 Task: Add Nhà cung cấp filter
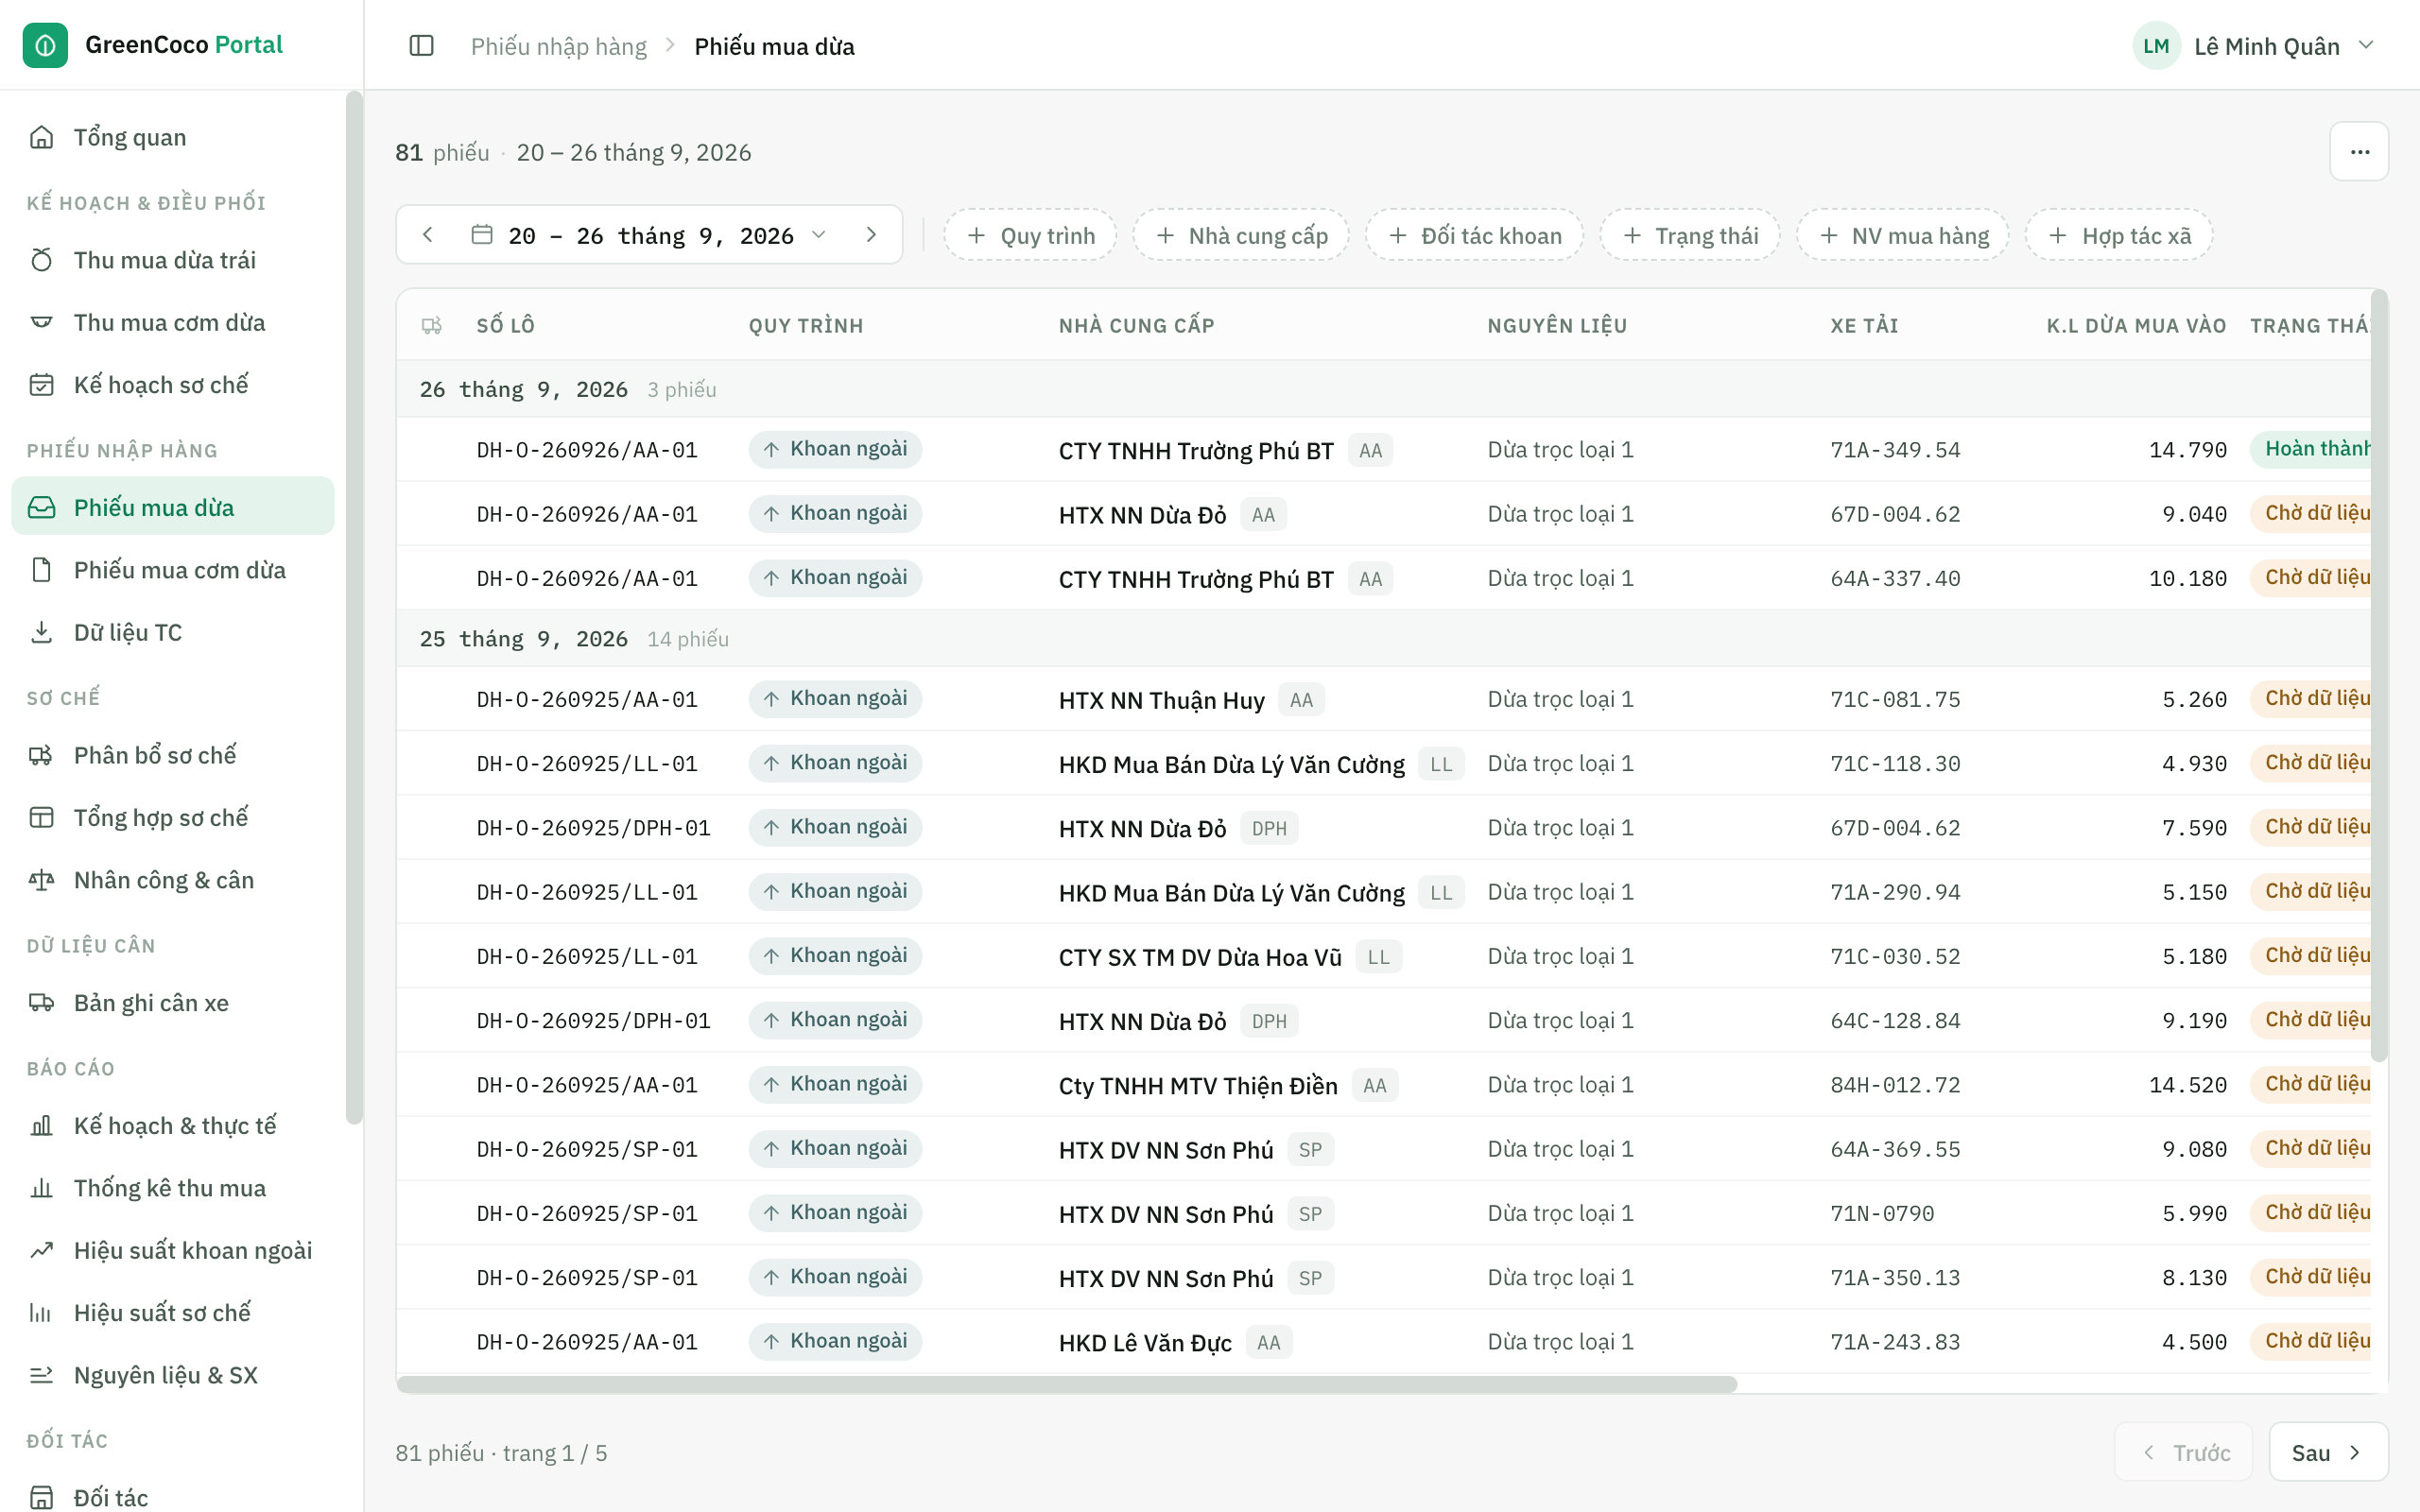point(1241,235)
